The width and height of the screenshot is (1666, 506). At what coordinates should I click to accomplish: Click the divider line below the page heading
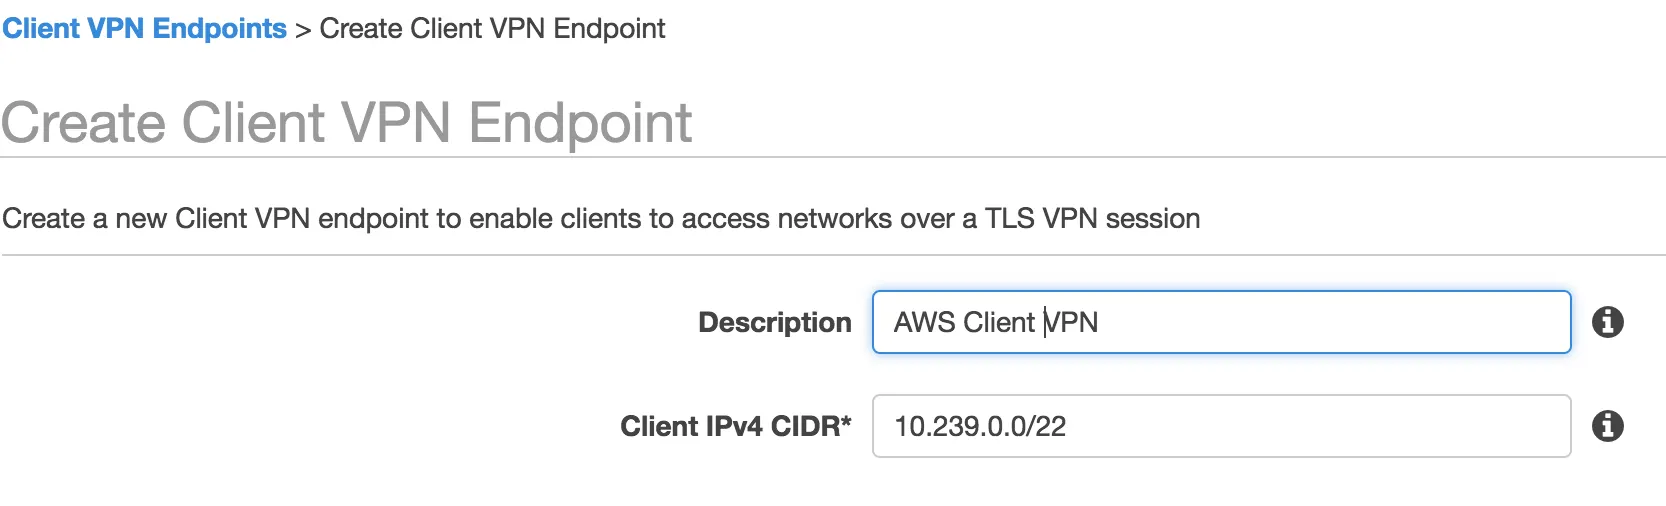832,157
